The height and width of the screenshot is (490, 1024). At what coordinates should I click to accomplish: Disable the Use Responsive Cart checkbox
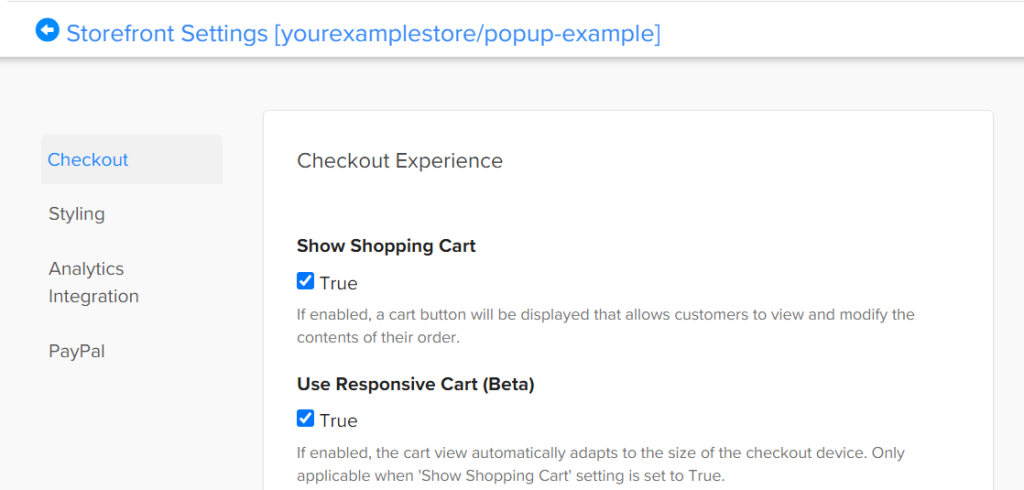click(x=305, y=418)
